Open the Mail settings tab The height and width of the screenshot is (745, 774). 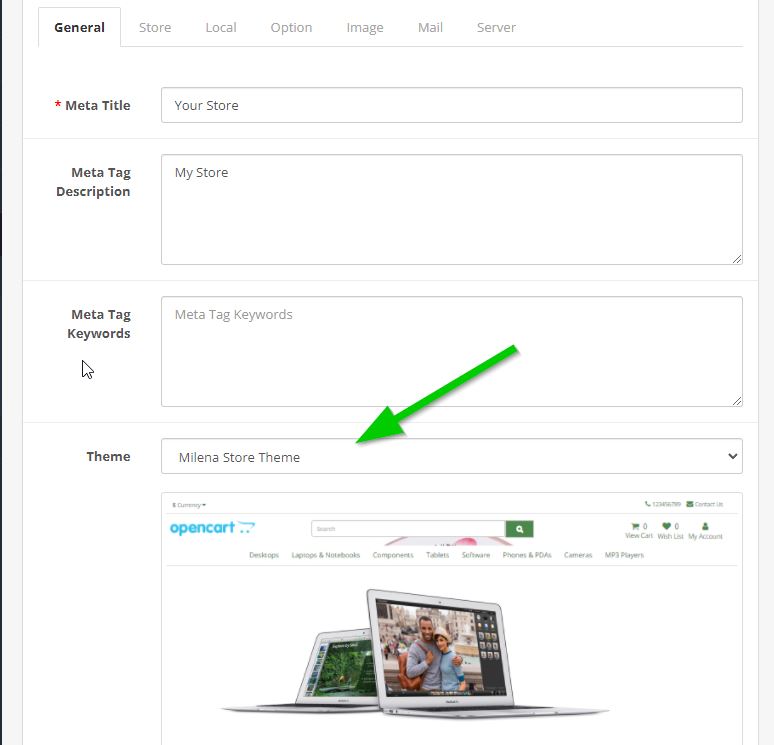(x=430, y=27)
